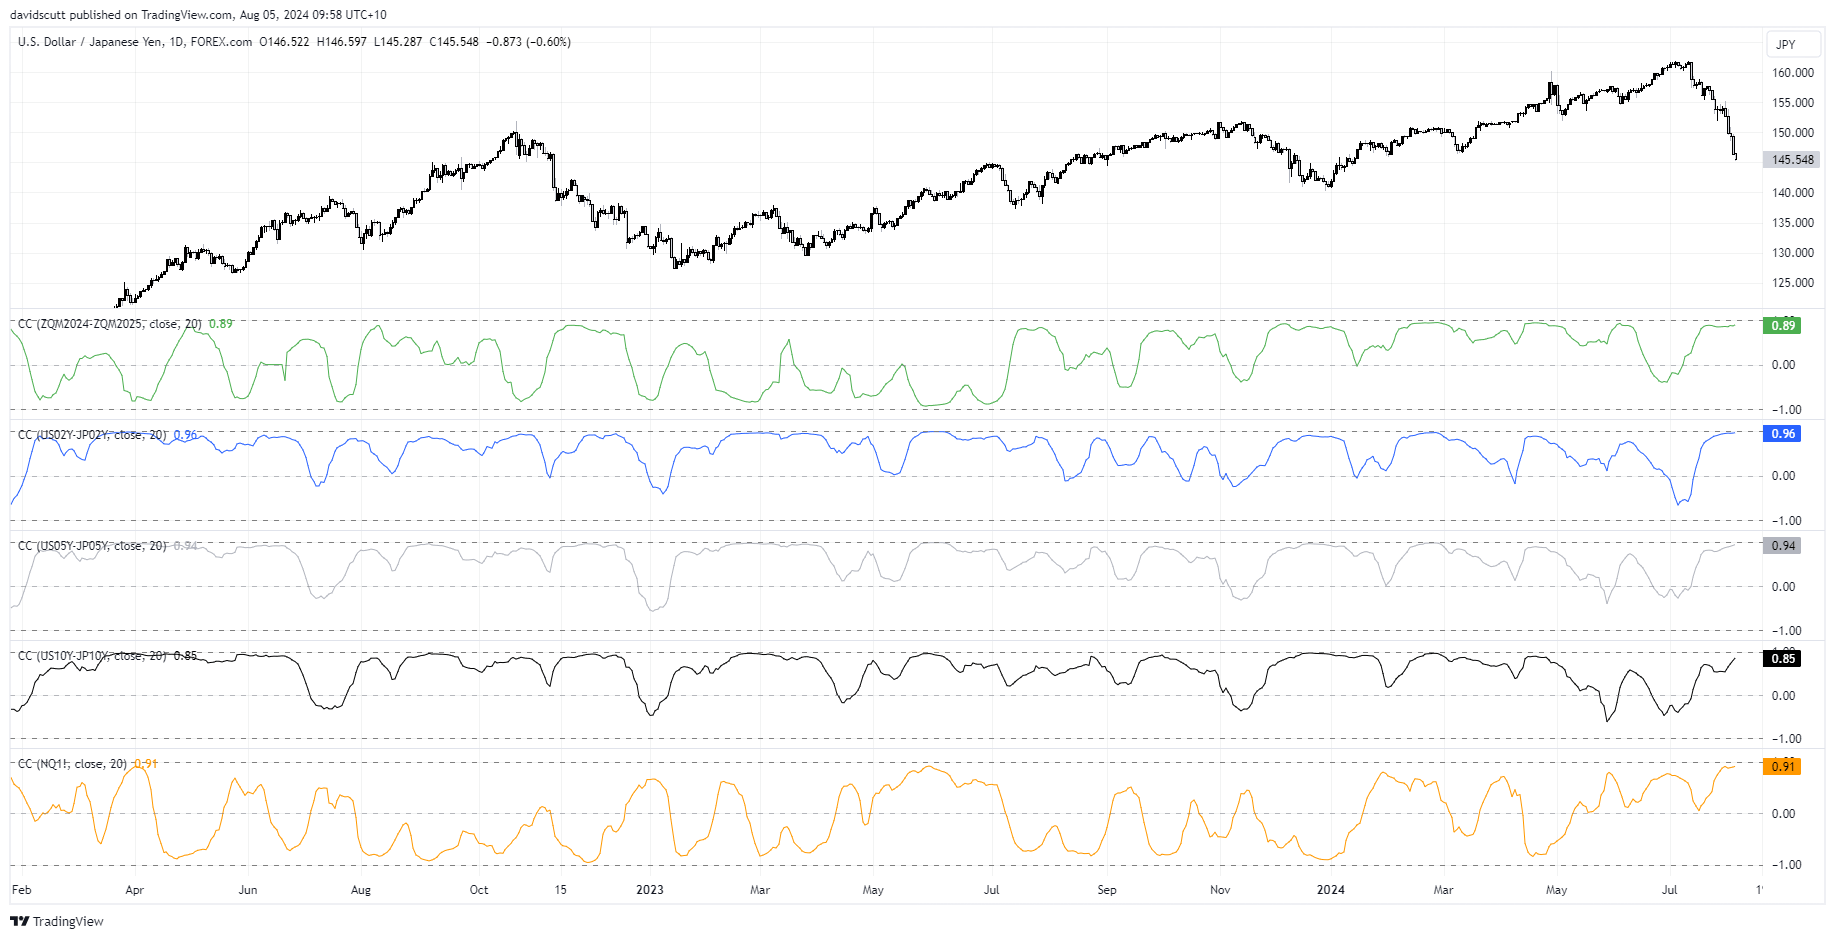Screen dimensions: 1835x939
Task: Click the Aug label on the time axis
Action: pos(361,890)
